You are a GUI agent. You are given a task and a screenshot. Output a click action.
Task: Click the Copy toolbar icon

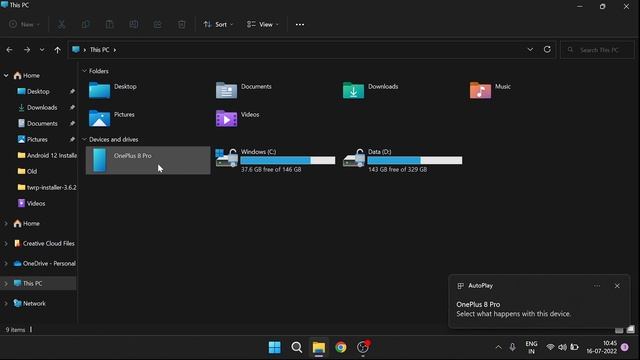click(x=85, y=24)
